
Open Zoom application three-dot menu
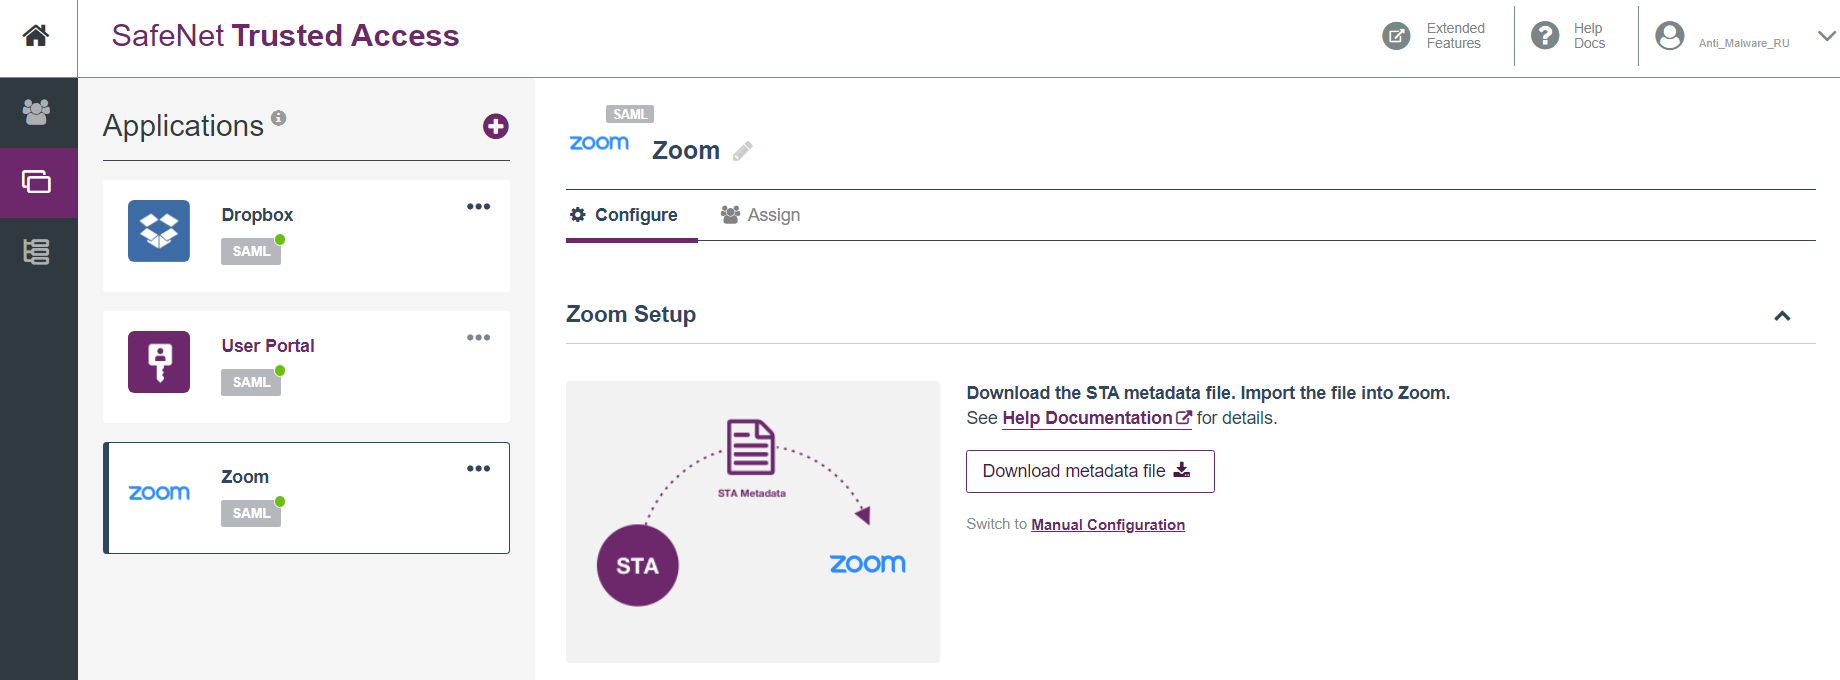pos(478,469)
